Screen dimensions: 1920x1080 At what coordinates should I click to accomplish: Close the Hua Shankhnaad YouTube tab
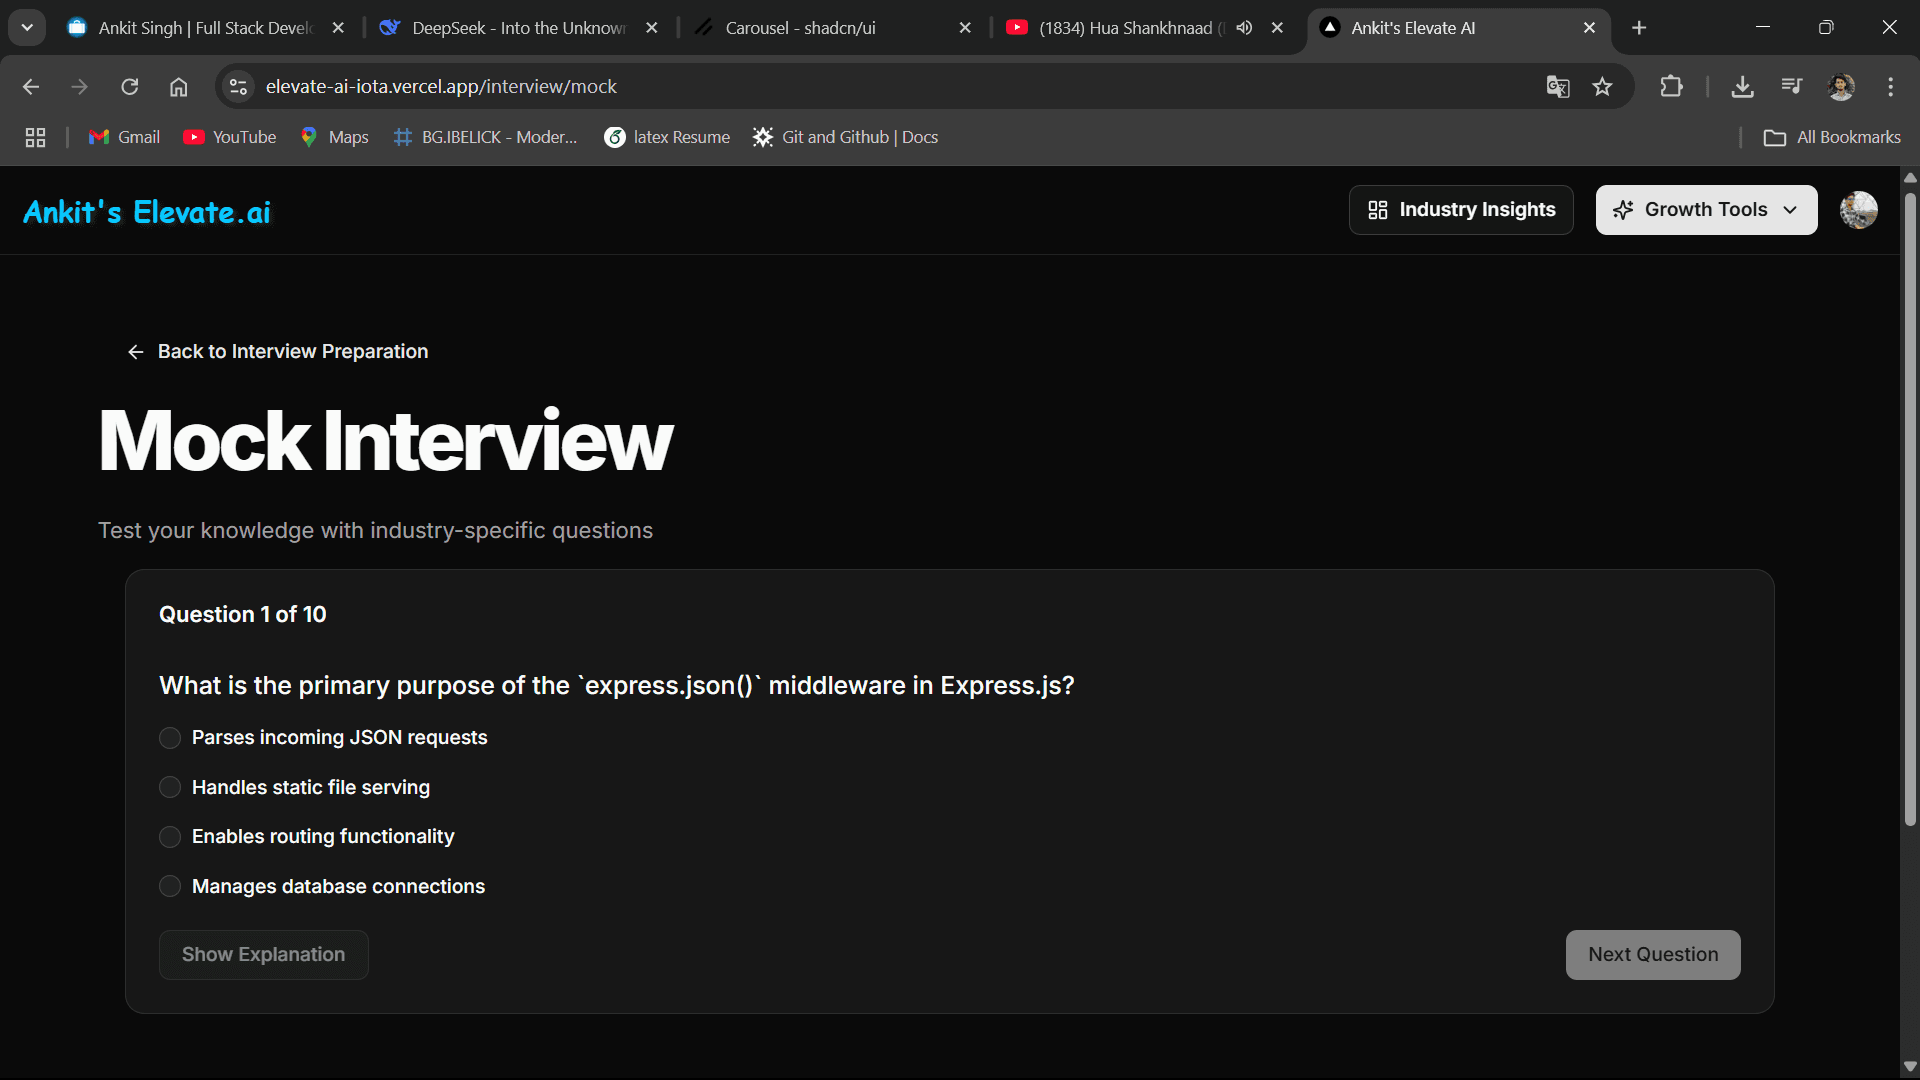(x=1277, y=28)
